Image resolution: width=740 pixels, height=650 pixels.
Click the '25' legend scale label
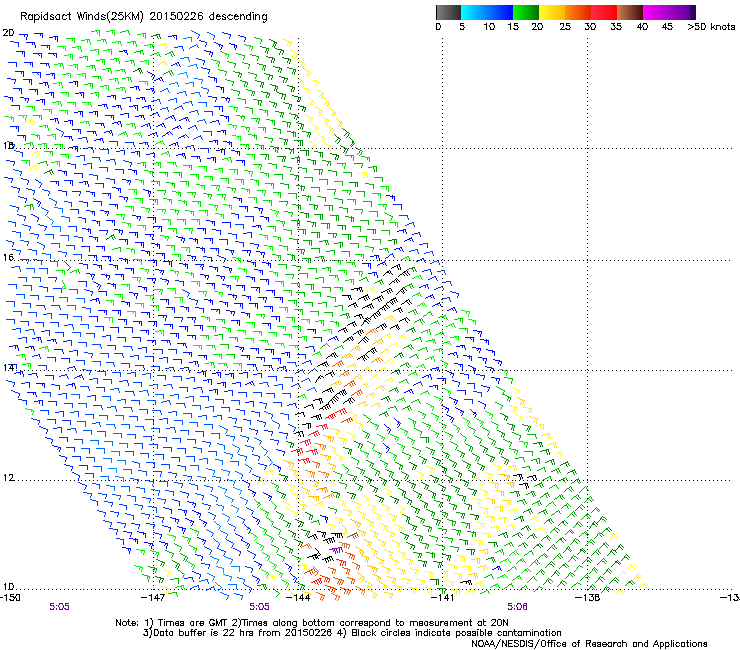pos(565,27)
